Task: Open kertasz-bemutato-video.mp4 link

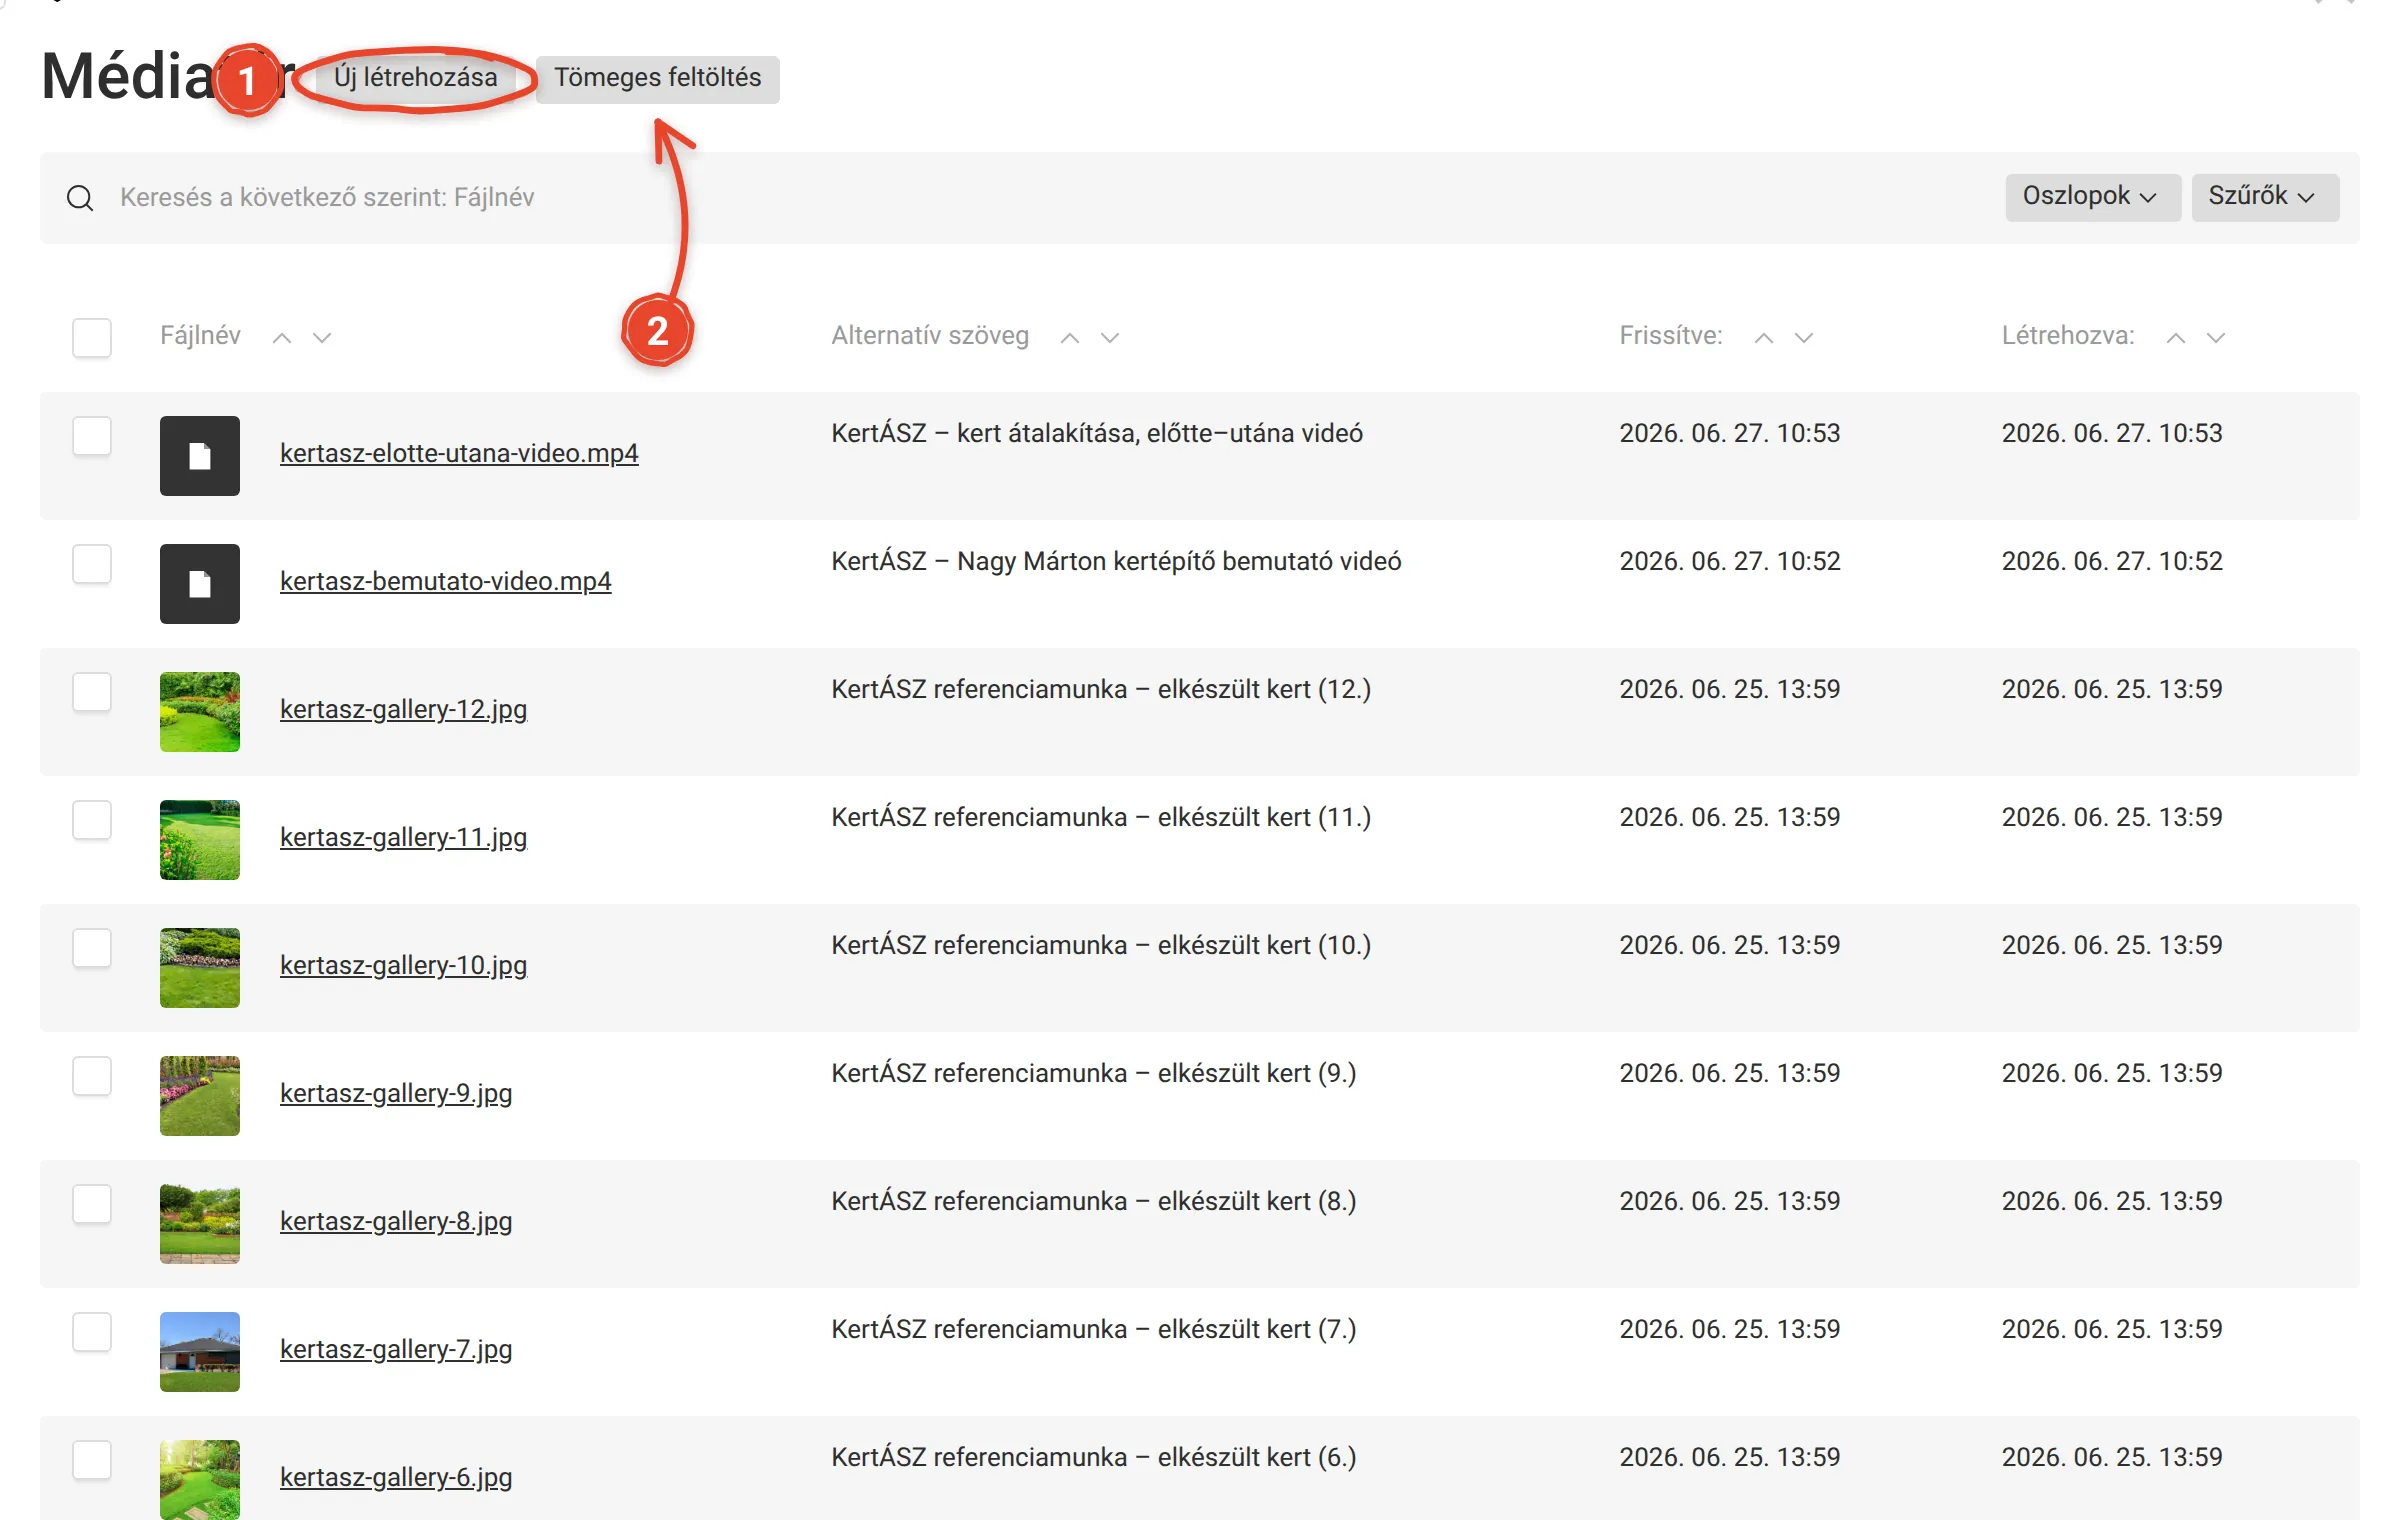Action: pos(445,582)
